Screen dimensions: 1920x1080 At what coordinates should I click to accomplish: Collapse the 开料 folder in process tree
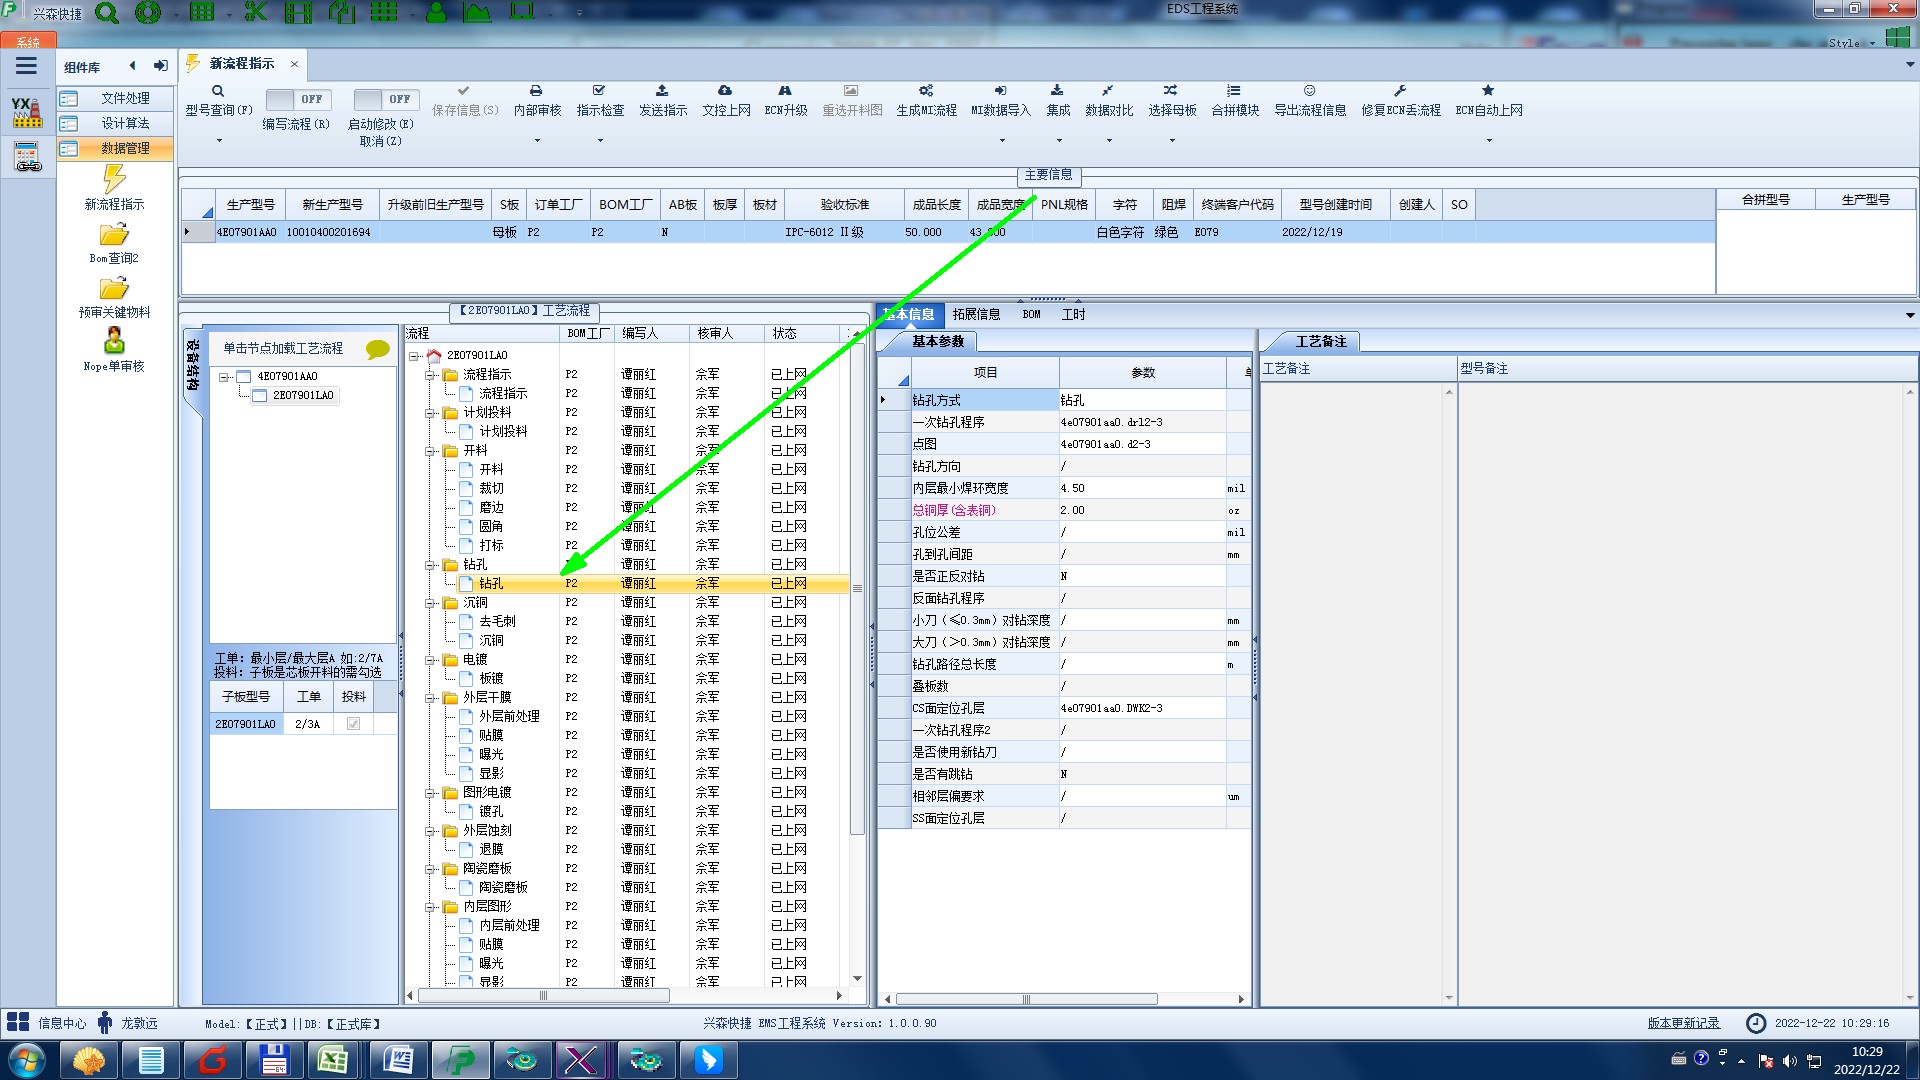[430, 451]
